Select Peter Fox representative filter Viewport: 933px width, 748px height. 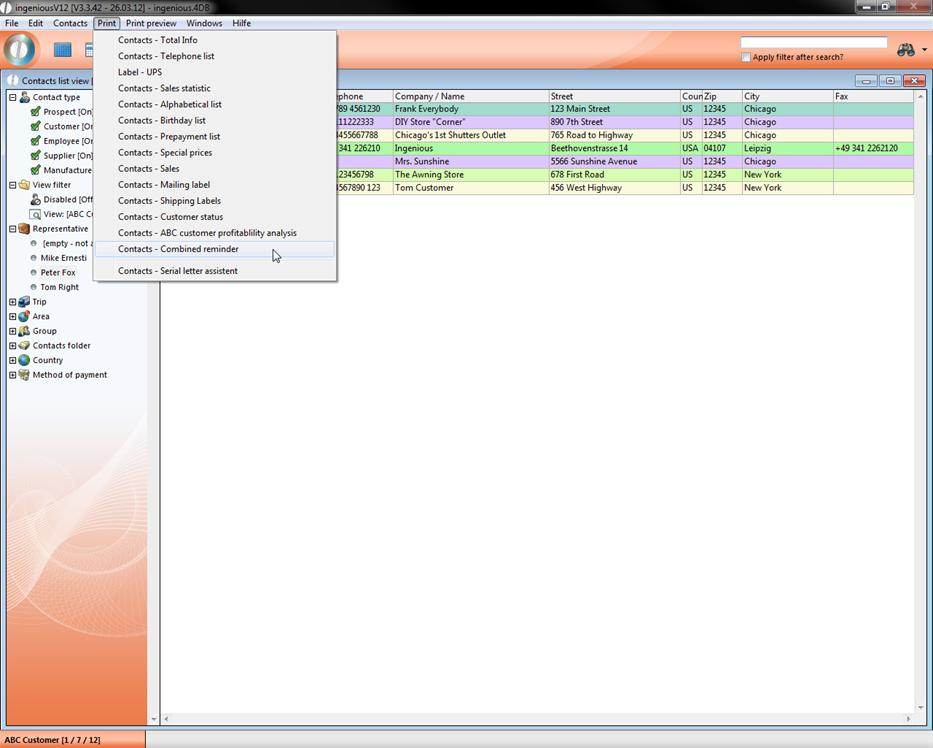pyautogui.click(x=58, y=273)
